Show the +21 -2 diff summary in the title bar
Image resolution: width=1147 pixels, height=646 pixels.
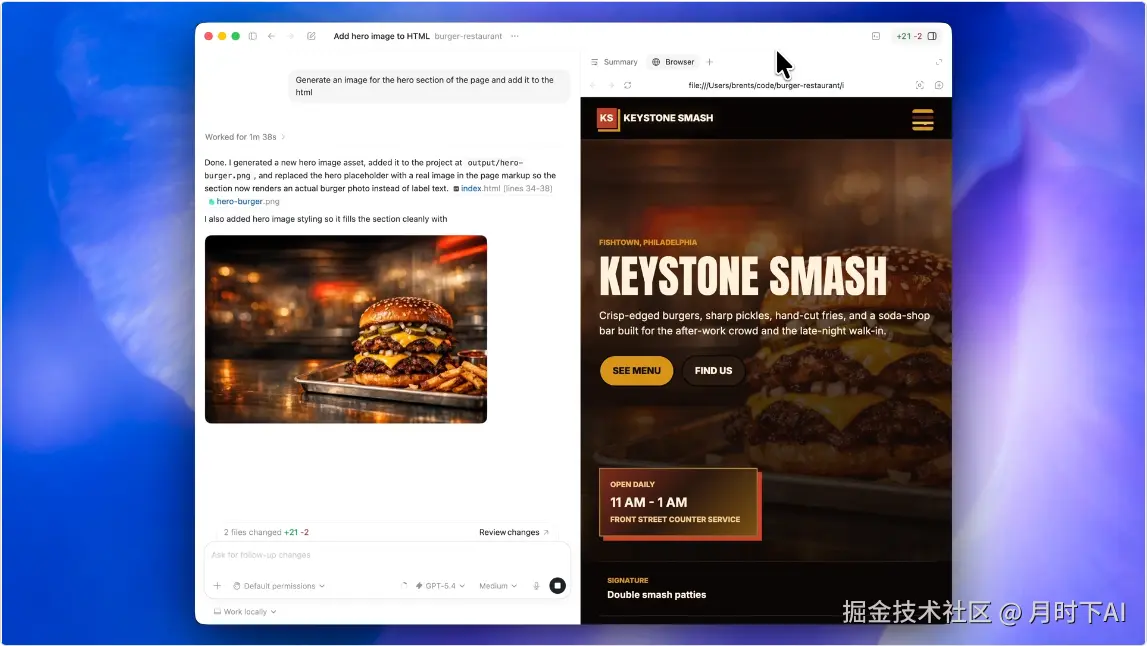click(x=909, y=36)
